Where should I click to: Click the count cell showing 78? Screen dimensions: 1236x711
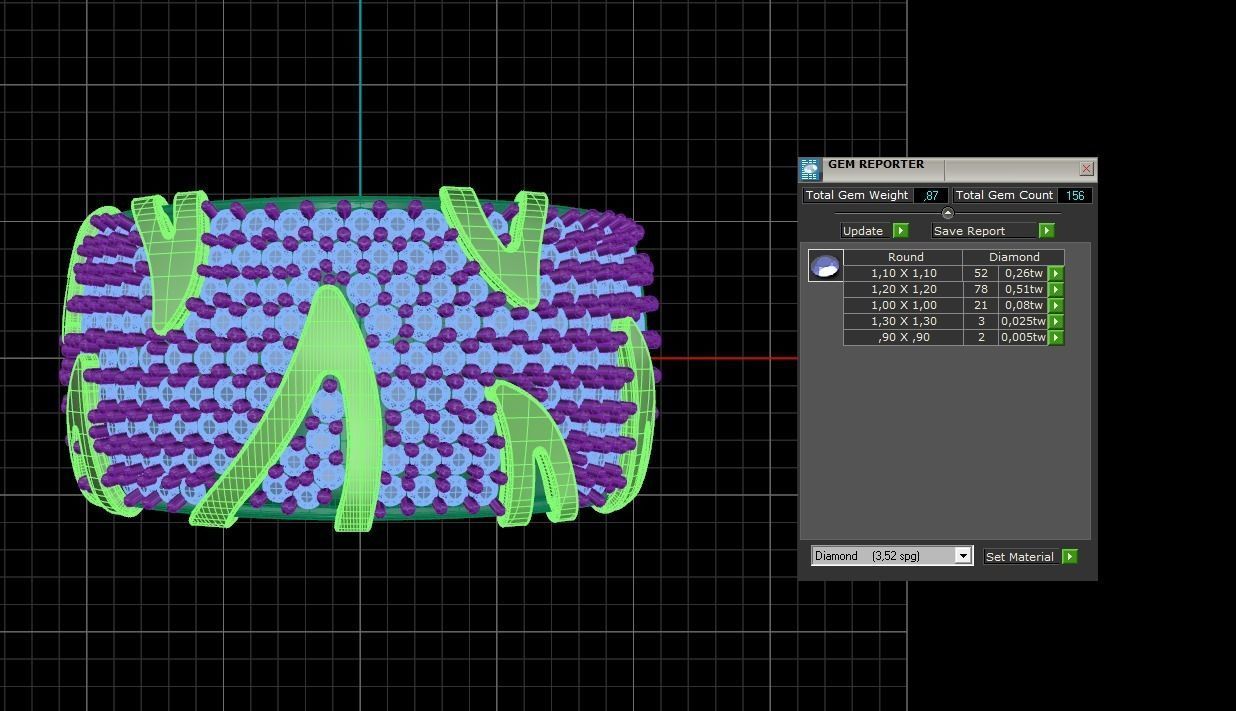981,289
